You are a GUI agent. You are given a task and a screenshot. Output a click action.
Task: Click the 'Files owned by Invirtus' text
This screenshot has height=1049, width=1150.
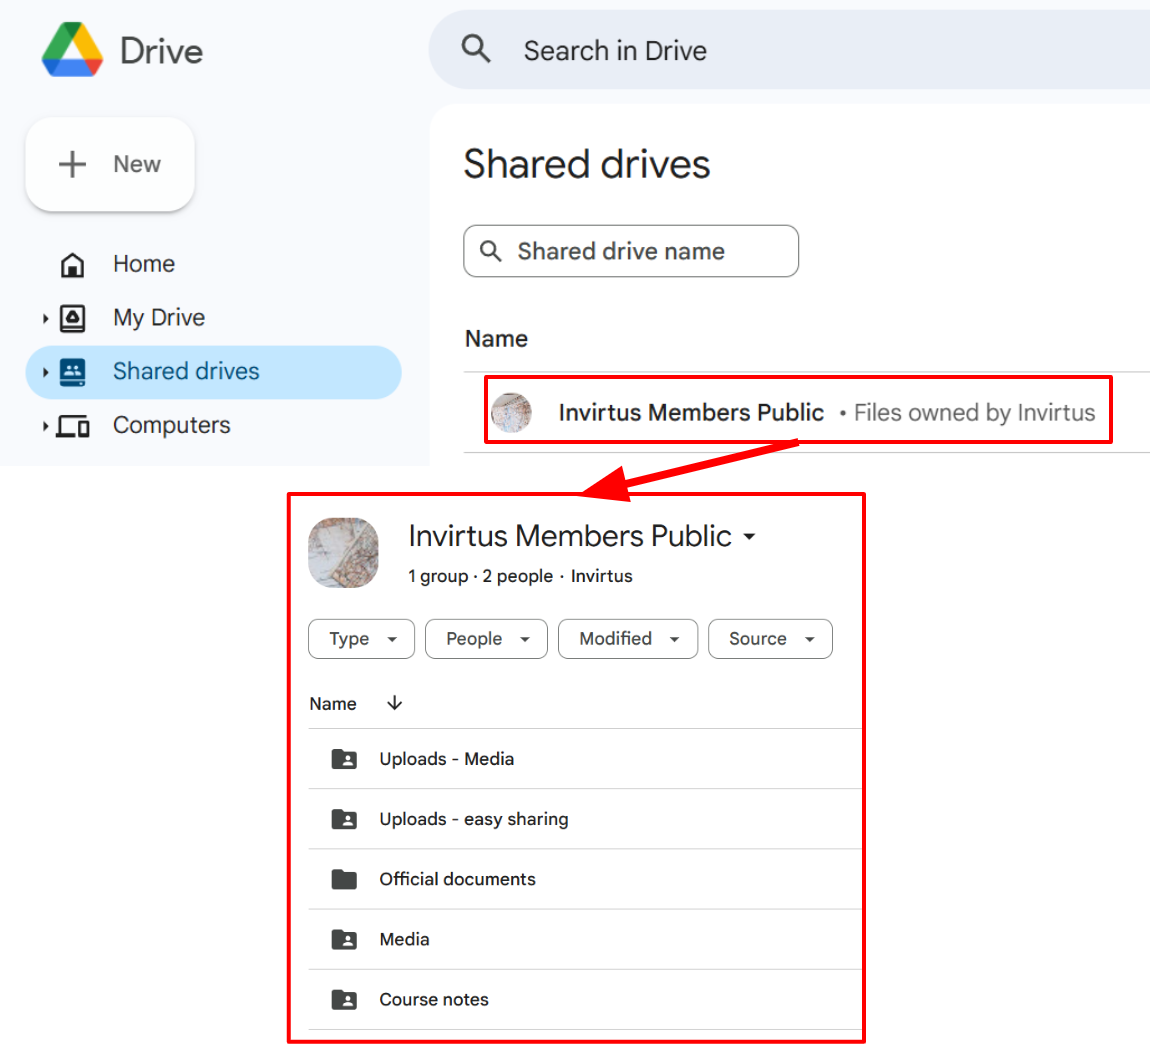[975, 412]
